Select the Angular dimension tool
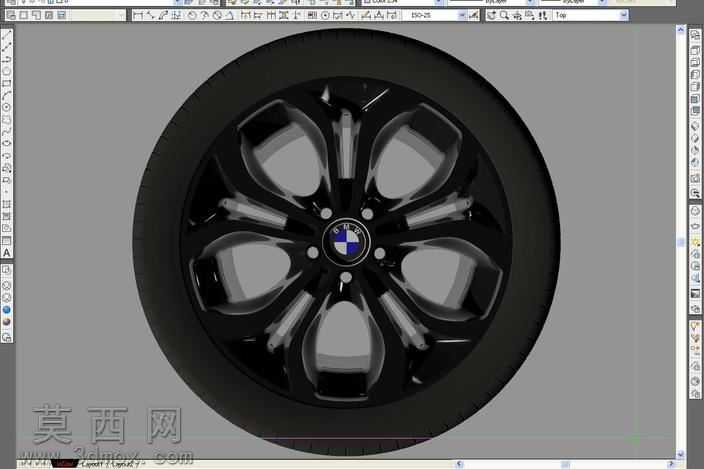This screenshot has height=469, width=704. pyautogui.click(x=230, y=15)
